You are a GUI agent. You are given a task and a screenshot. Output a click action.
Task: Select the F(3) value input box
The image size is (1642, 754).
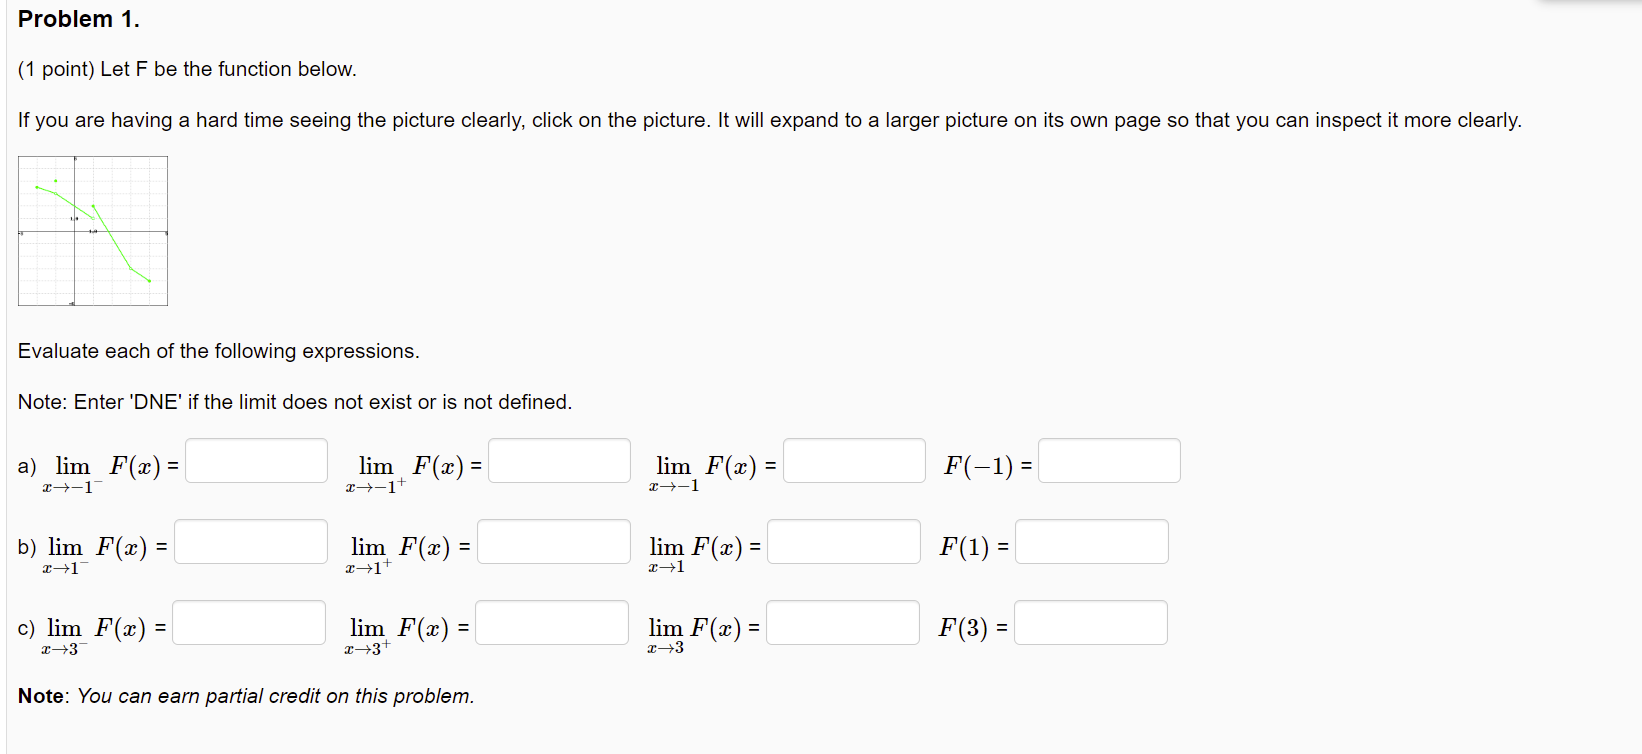(1091, 623)
